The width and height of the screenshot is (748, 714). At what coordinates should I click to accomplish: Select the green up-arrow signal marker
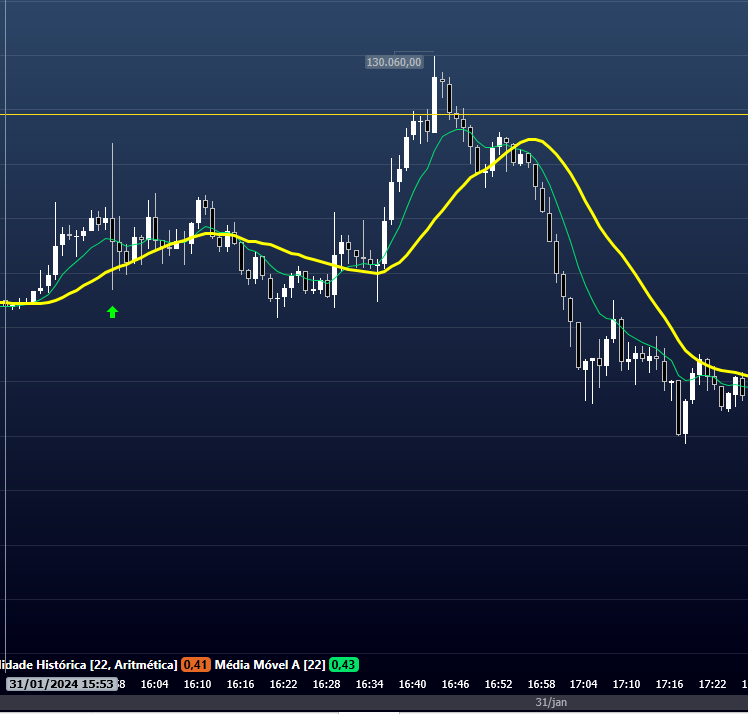(112, 312)
